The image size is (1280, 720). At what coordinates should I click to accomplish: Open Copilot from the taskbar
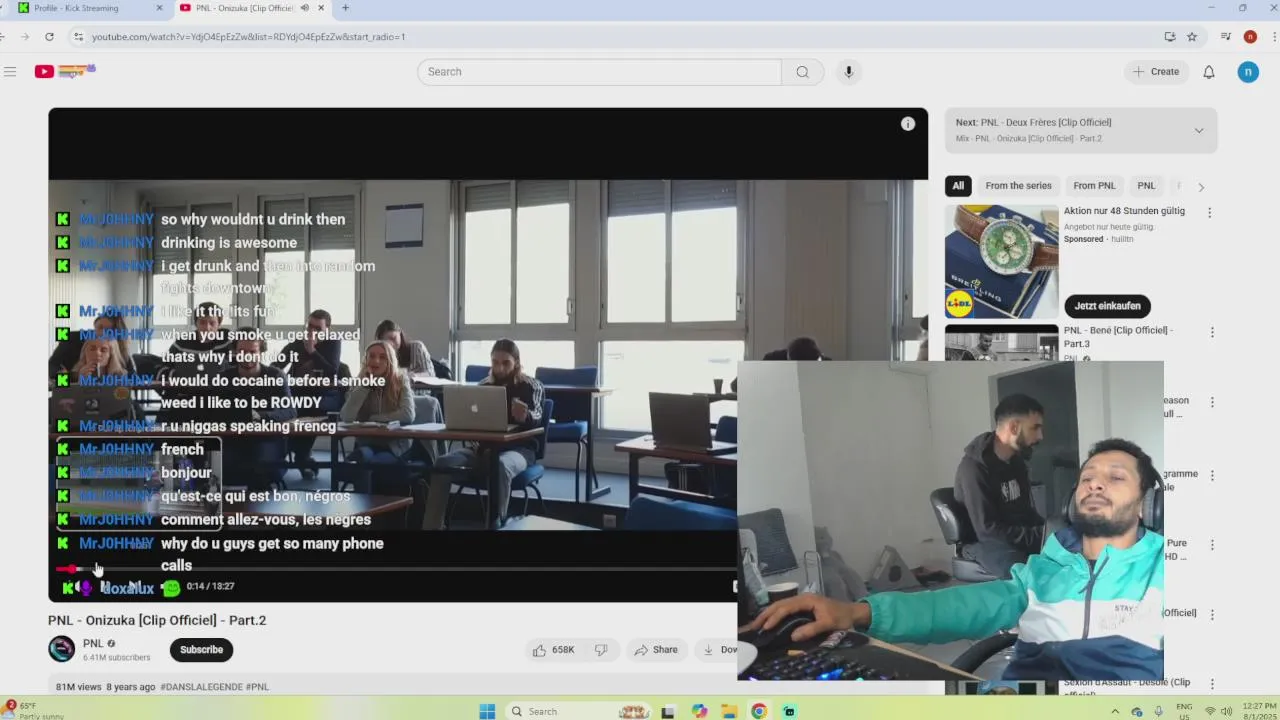(699, 711)
